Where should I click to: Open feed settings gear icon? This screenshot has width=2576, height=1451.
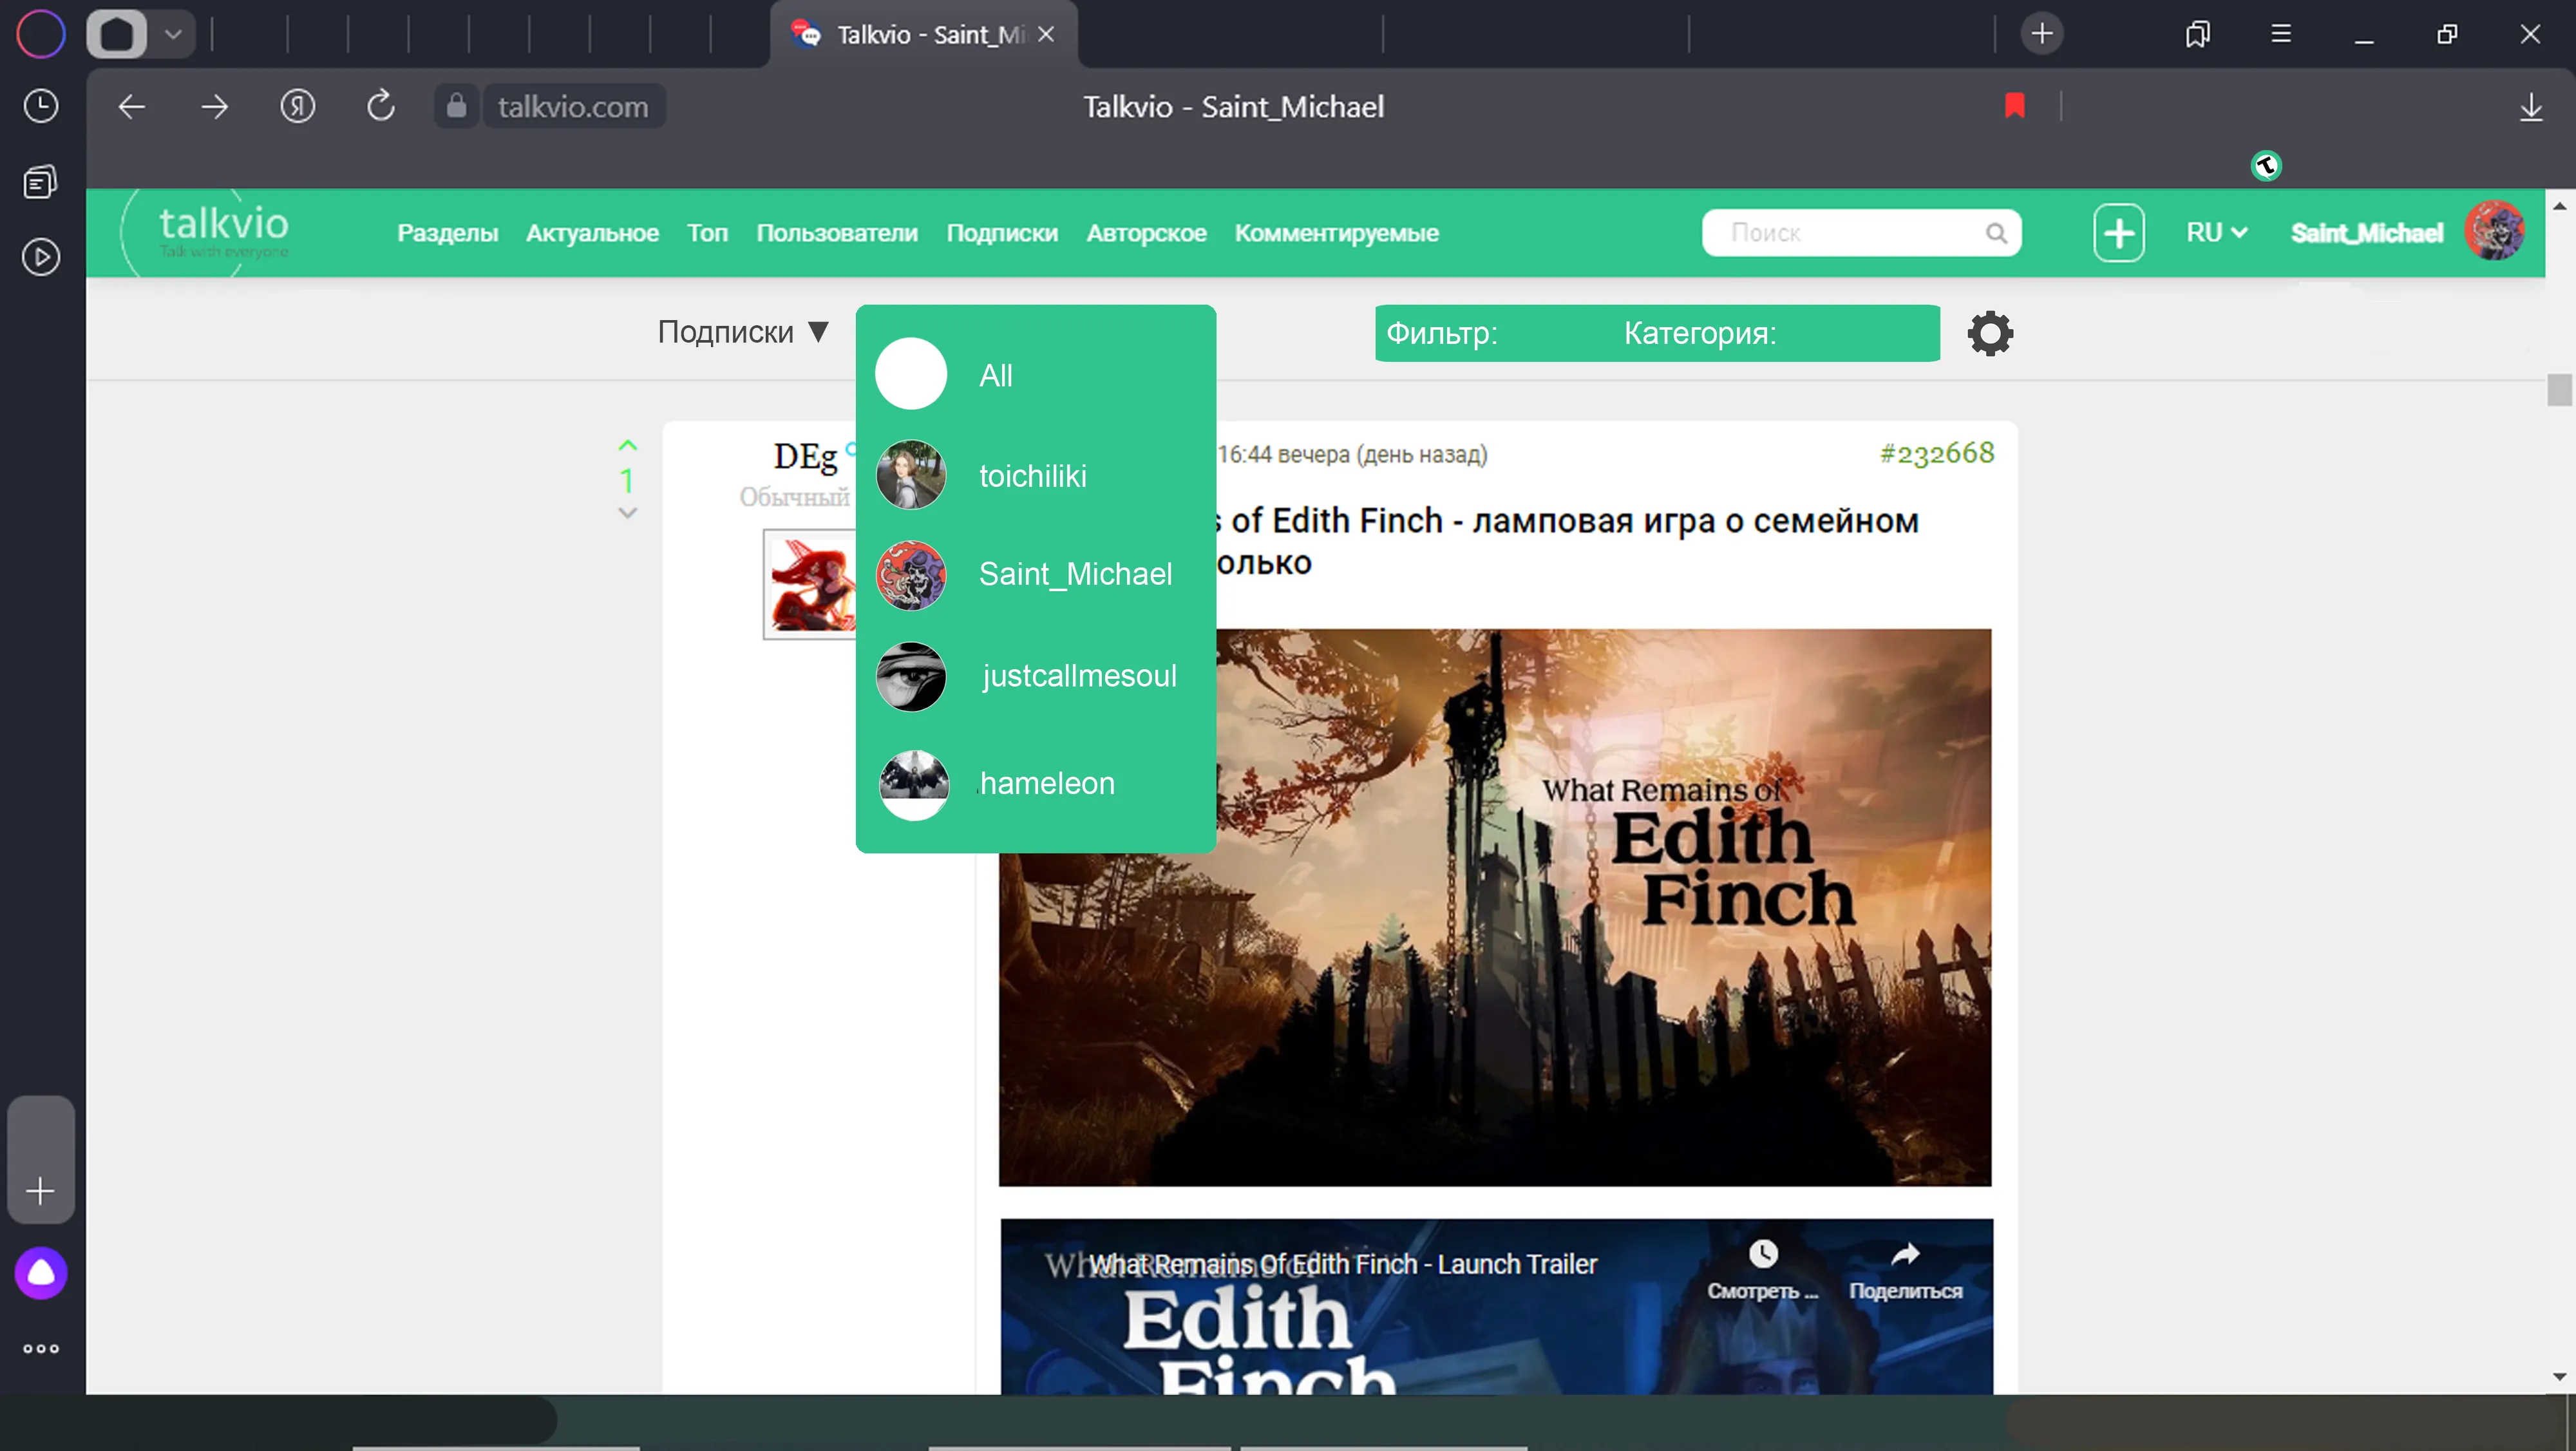pyautogui.click(x=1990, y=333)
